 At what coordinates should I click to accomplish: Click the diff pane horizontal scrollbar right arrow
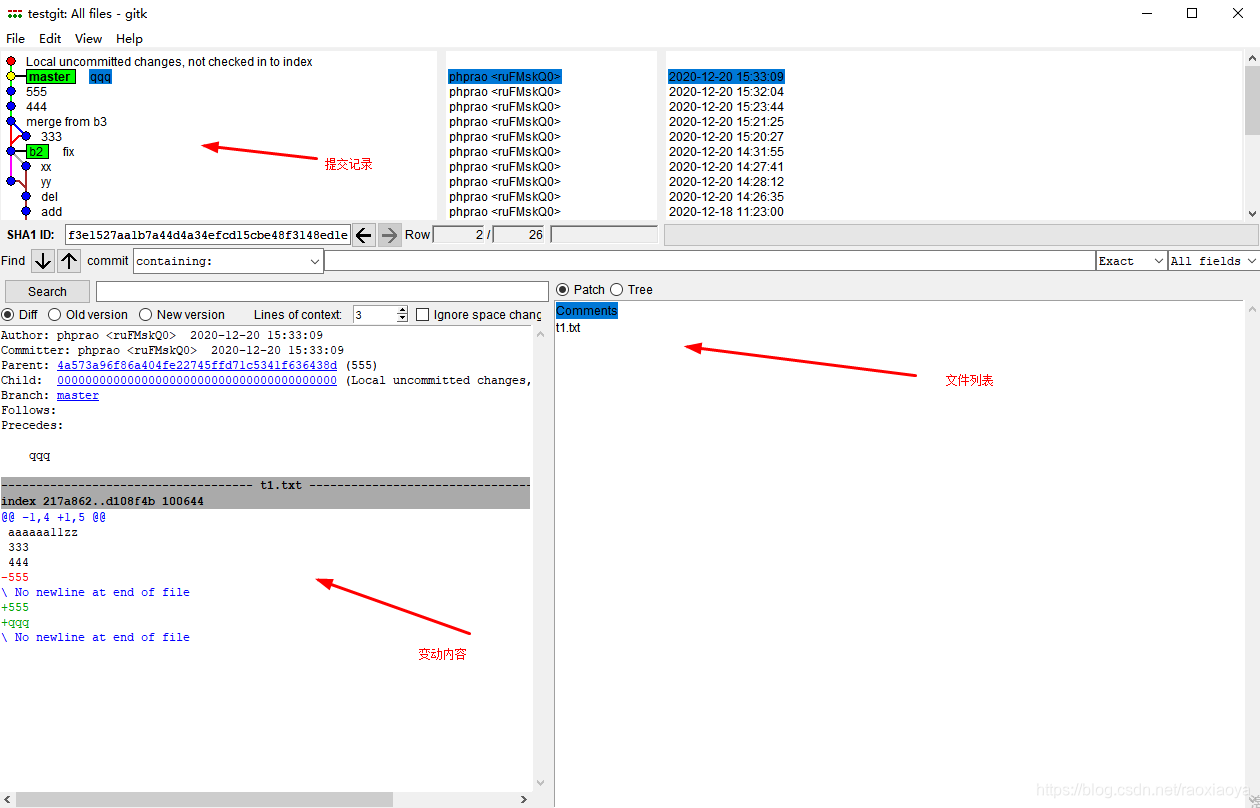click(525, 799)
